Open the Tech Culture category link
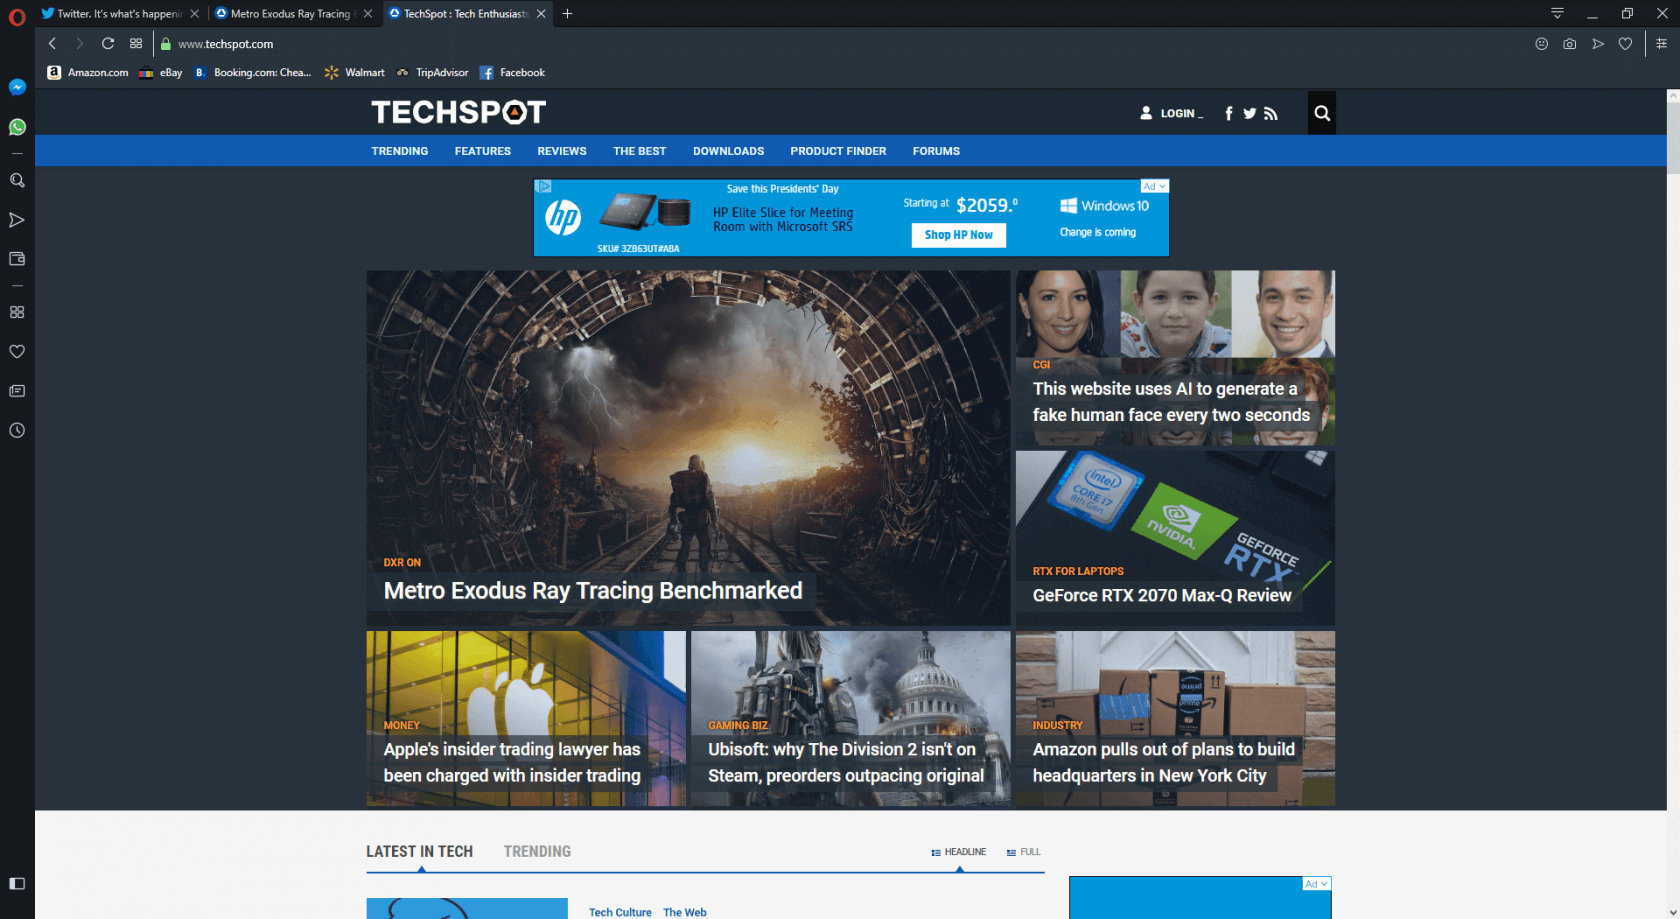 click(x=620, y=912)
